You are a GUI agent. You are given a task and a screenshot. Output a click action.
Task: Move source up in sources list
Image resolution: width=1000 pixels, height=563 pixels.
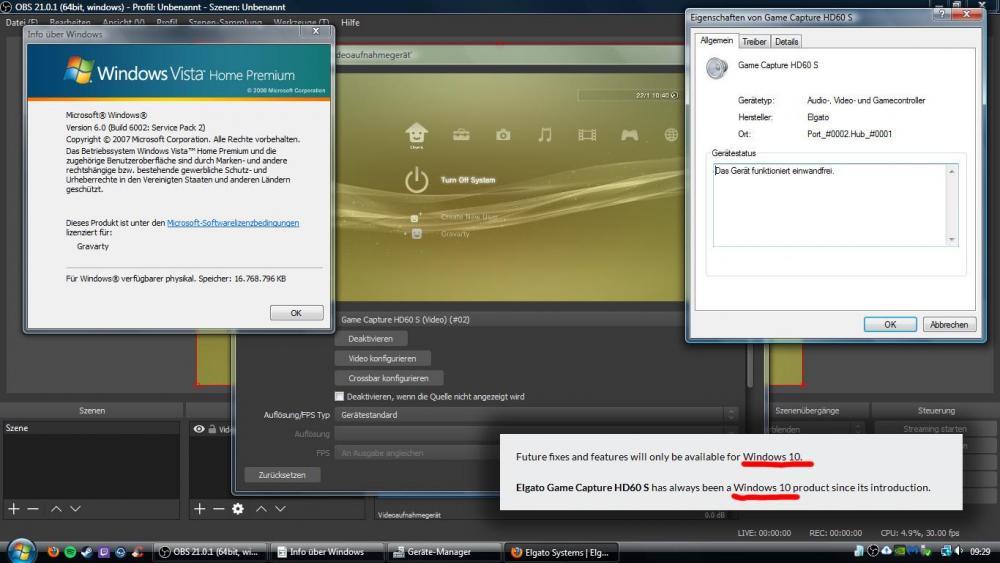(261, 509)
